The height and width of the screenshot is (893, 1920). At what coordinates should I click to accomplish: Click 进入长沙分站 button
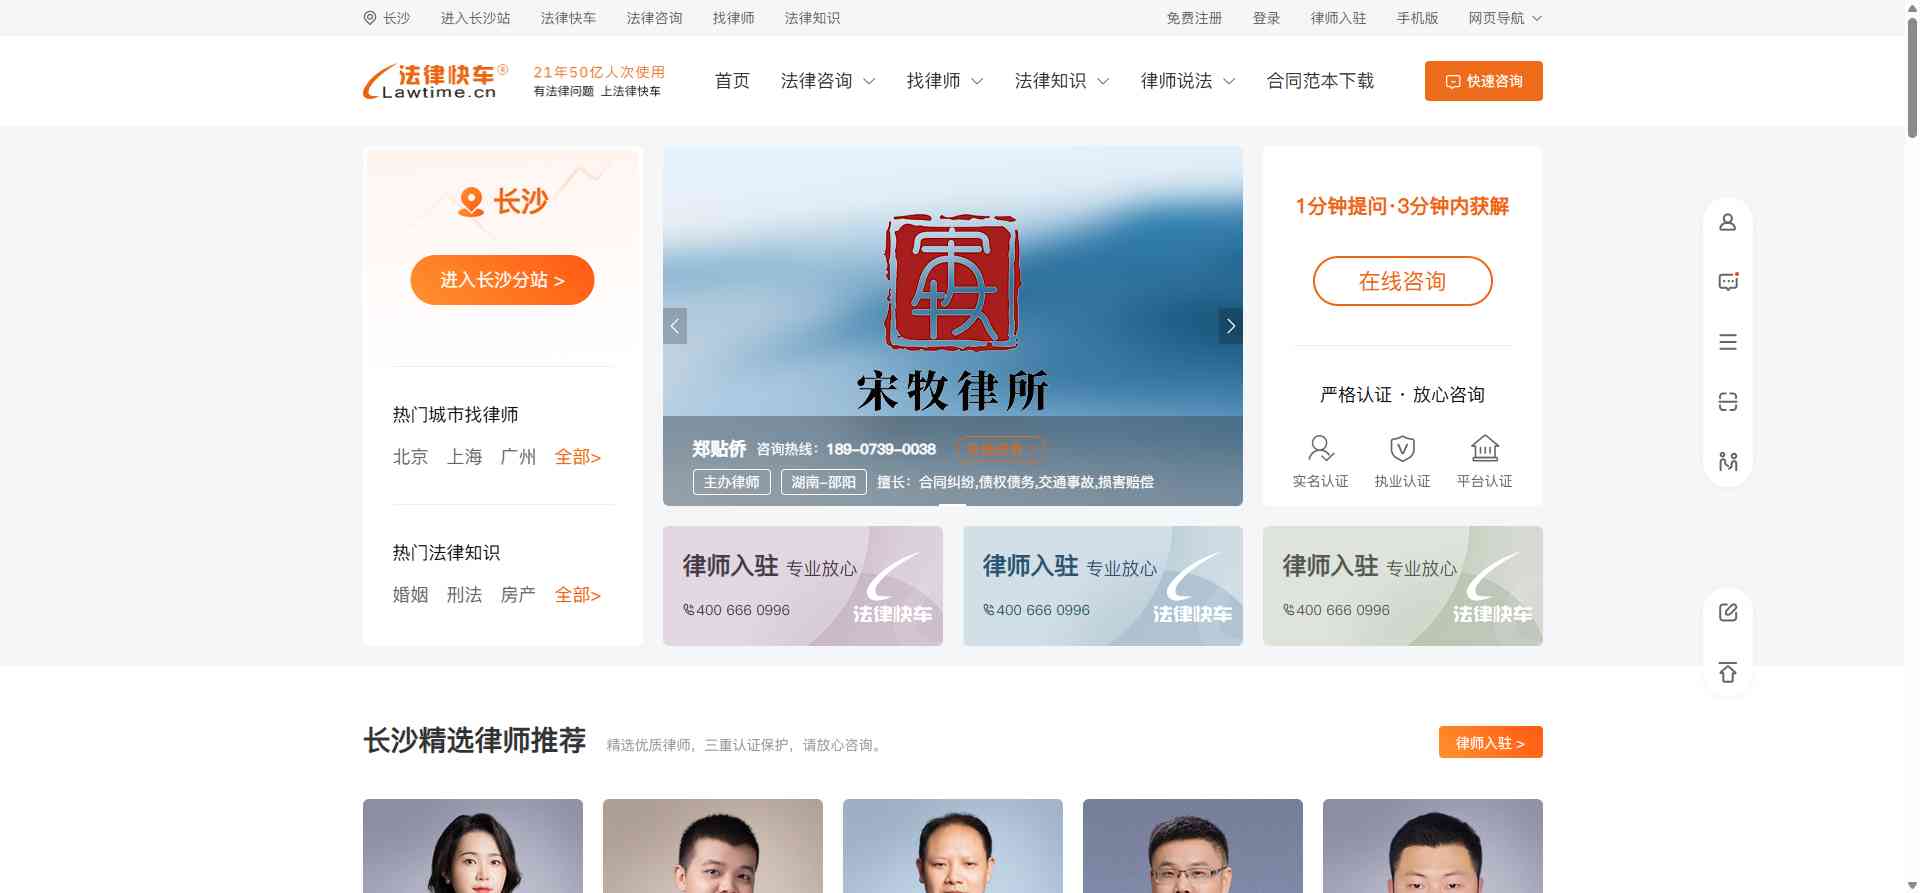[502, 280]
